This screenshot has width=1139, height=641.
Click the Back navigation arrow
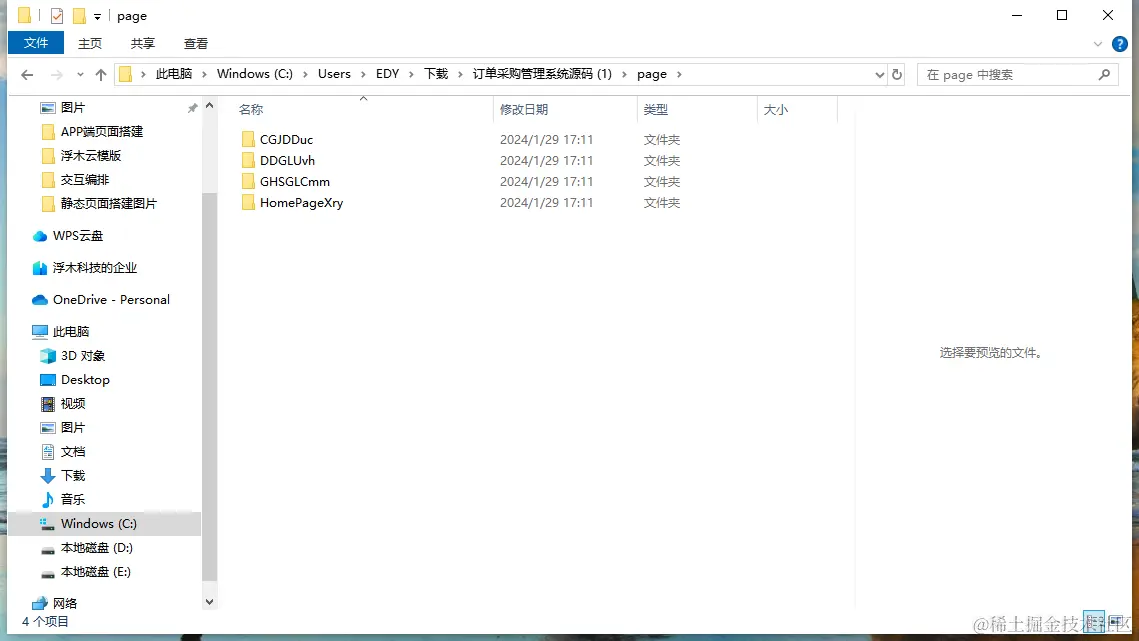[27, 73]
